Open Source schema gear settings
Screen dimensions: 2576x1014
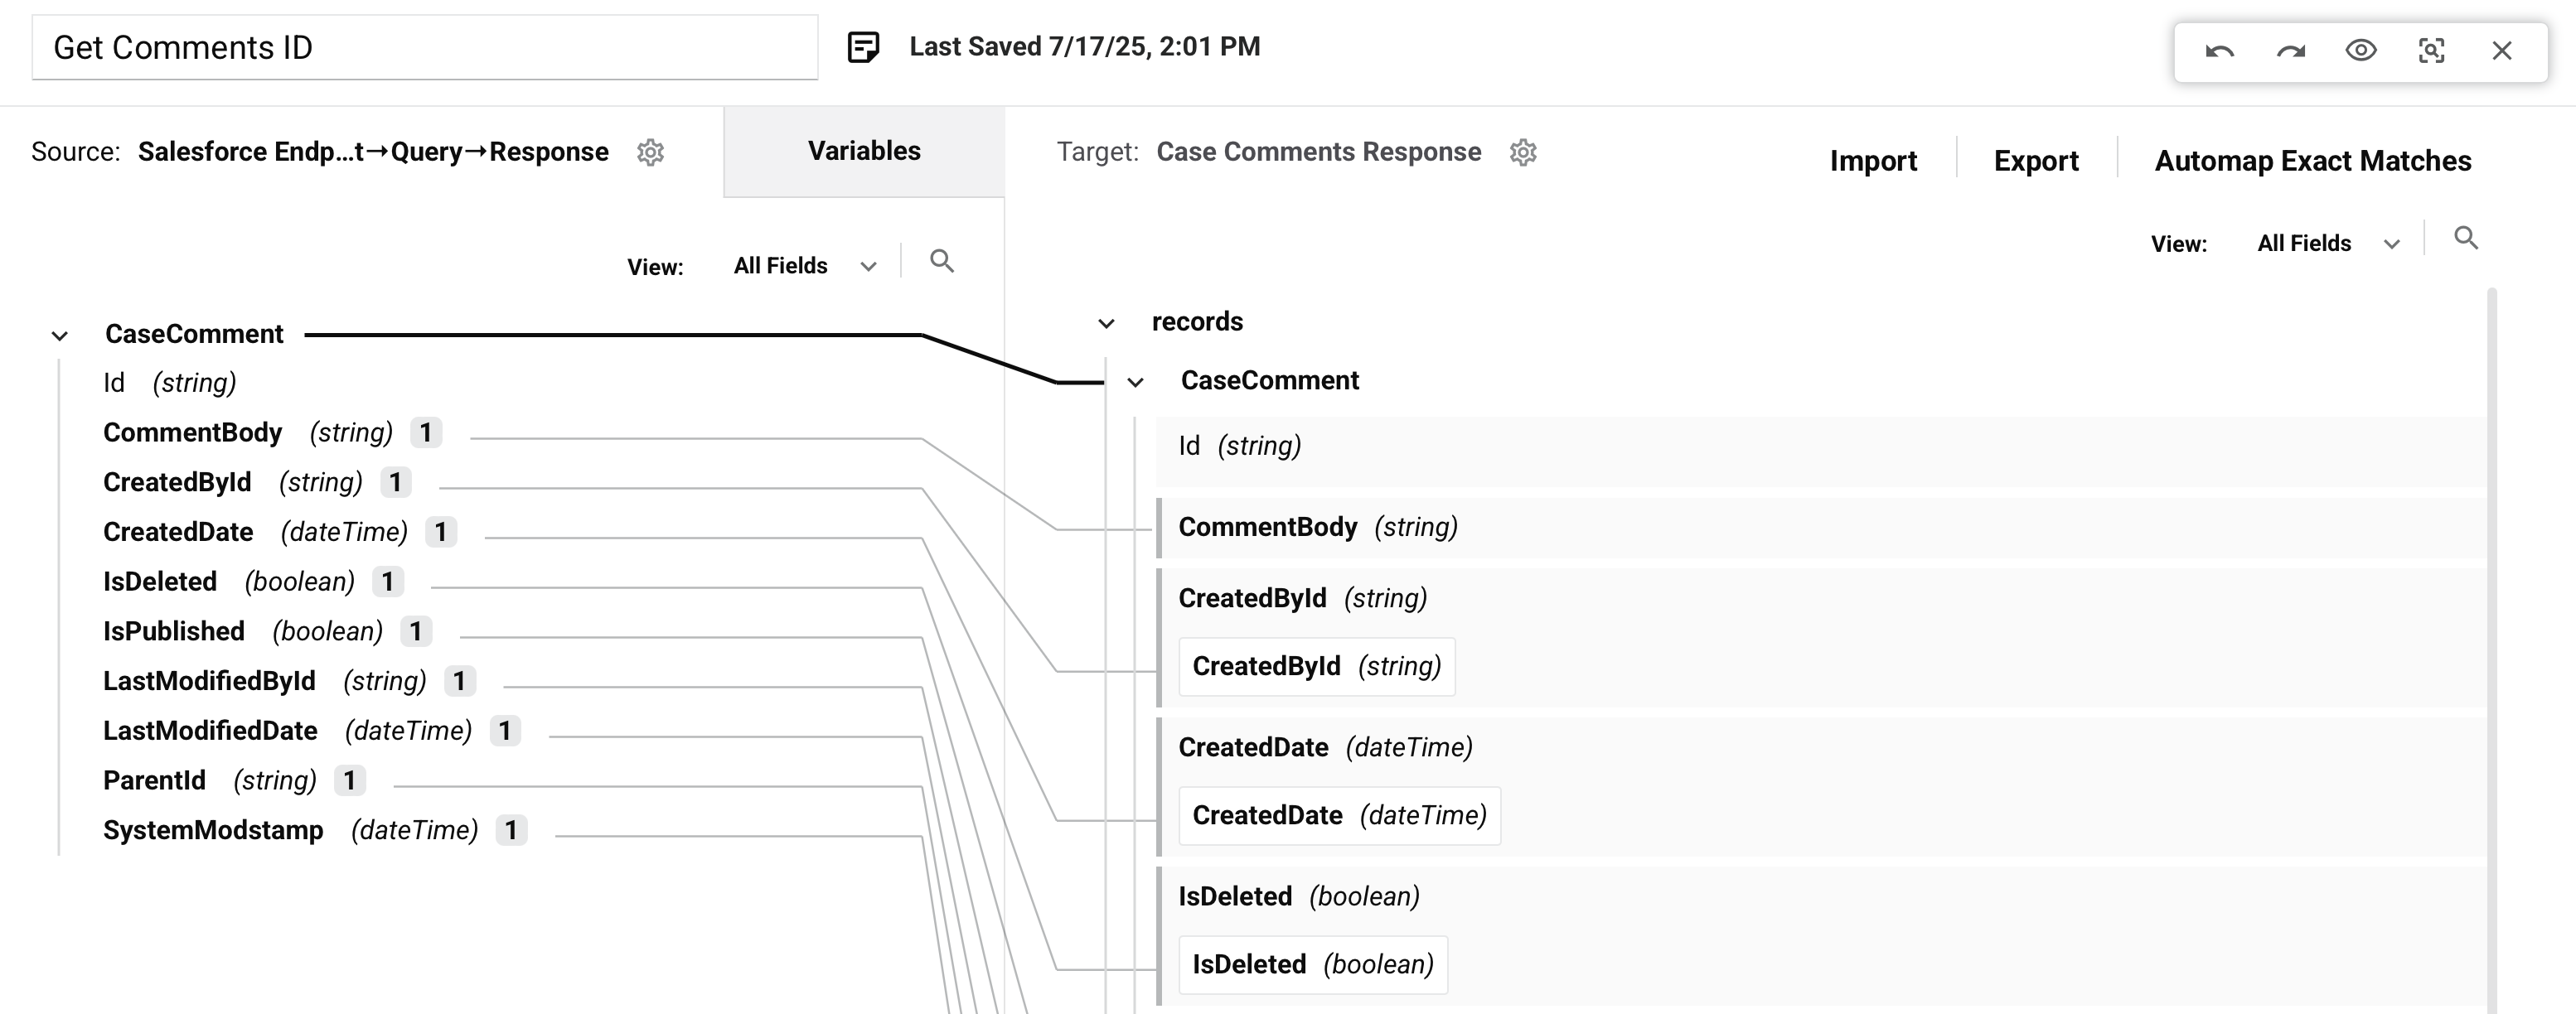(x=651, y=152)
